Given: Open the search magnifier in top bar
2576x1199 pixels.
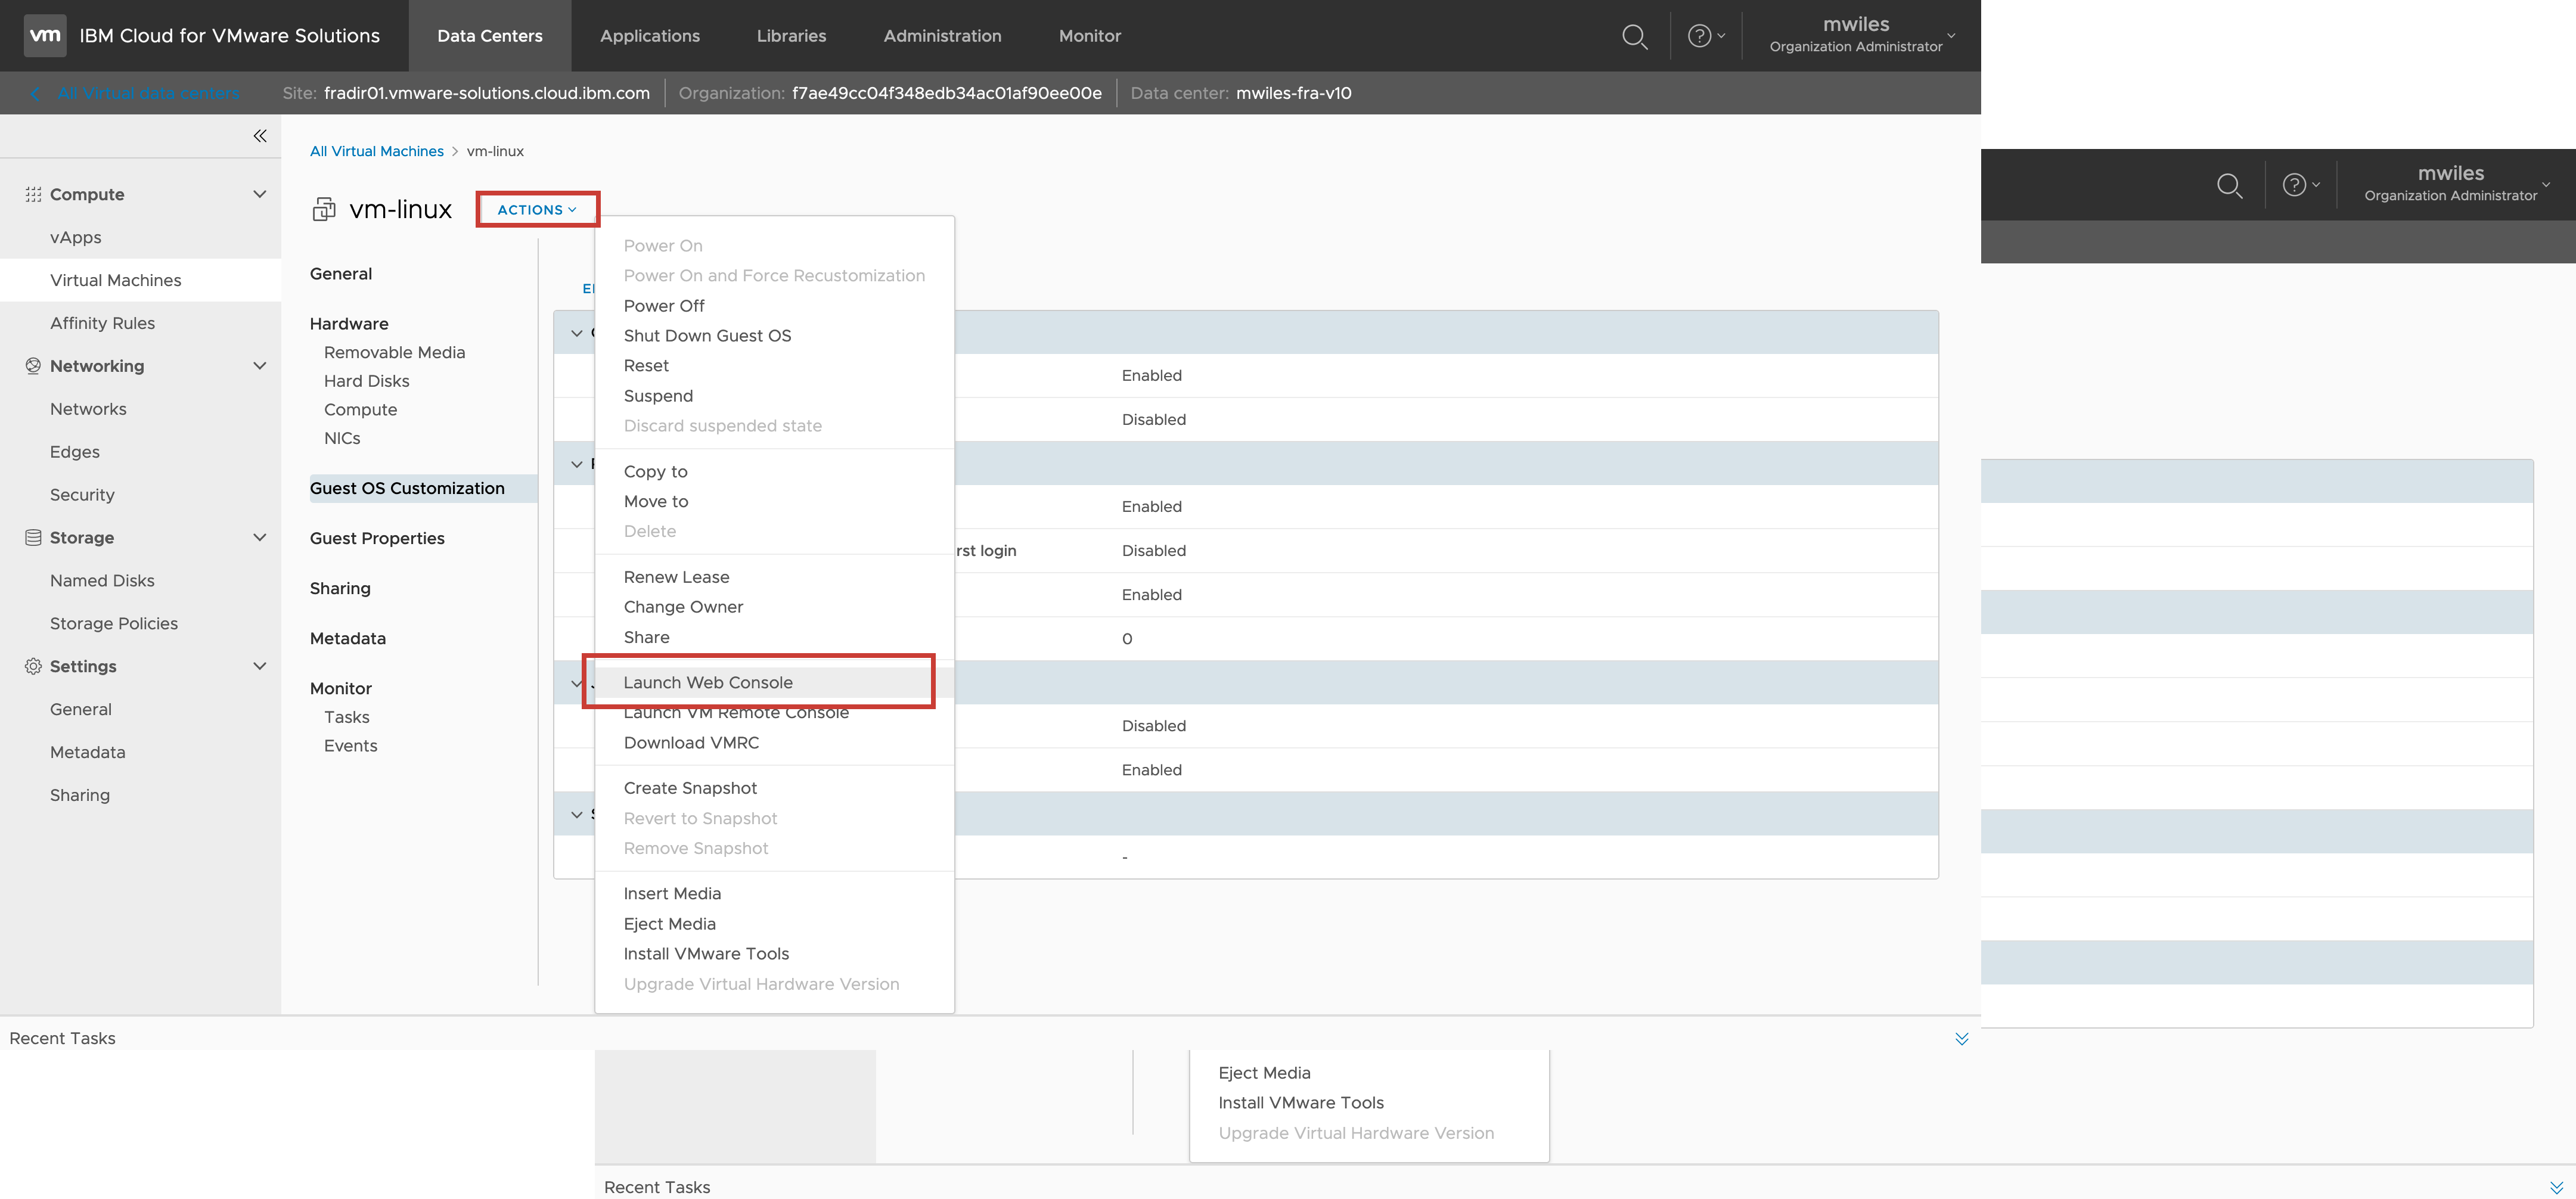Looking at the screenshot, I should point(1634,37).
